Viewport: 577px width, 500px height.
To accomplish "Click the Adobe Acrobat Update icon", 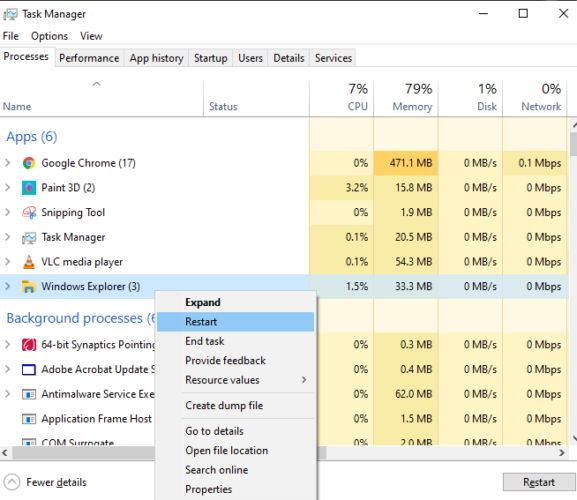I will [29, 369].
